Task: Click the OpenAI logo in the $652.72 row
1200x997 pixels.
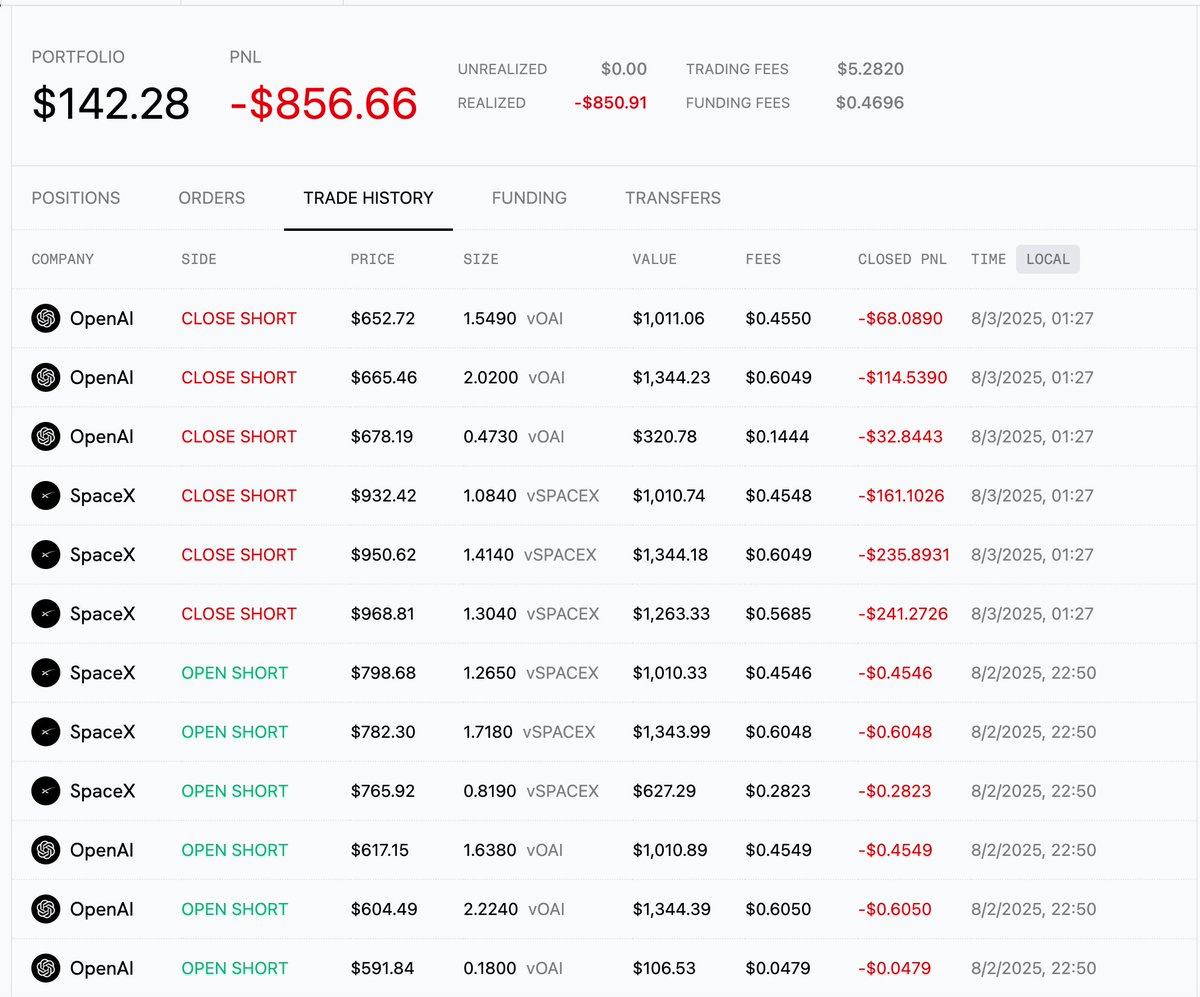Action: point(46,319)
